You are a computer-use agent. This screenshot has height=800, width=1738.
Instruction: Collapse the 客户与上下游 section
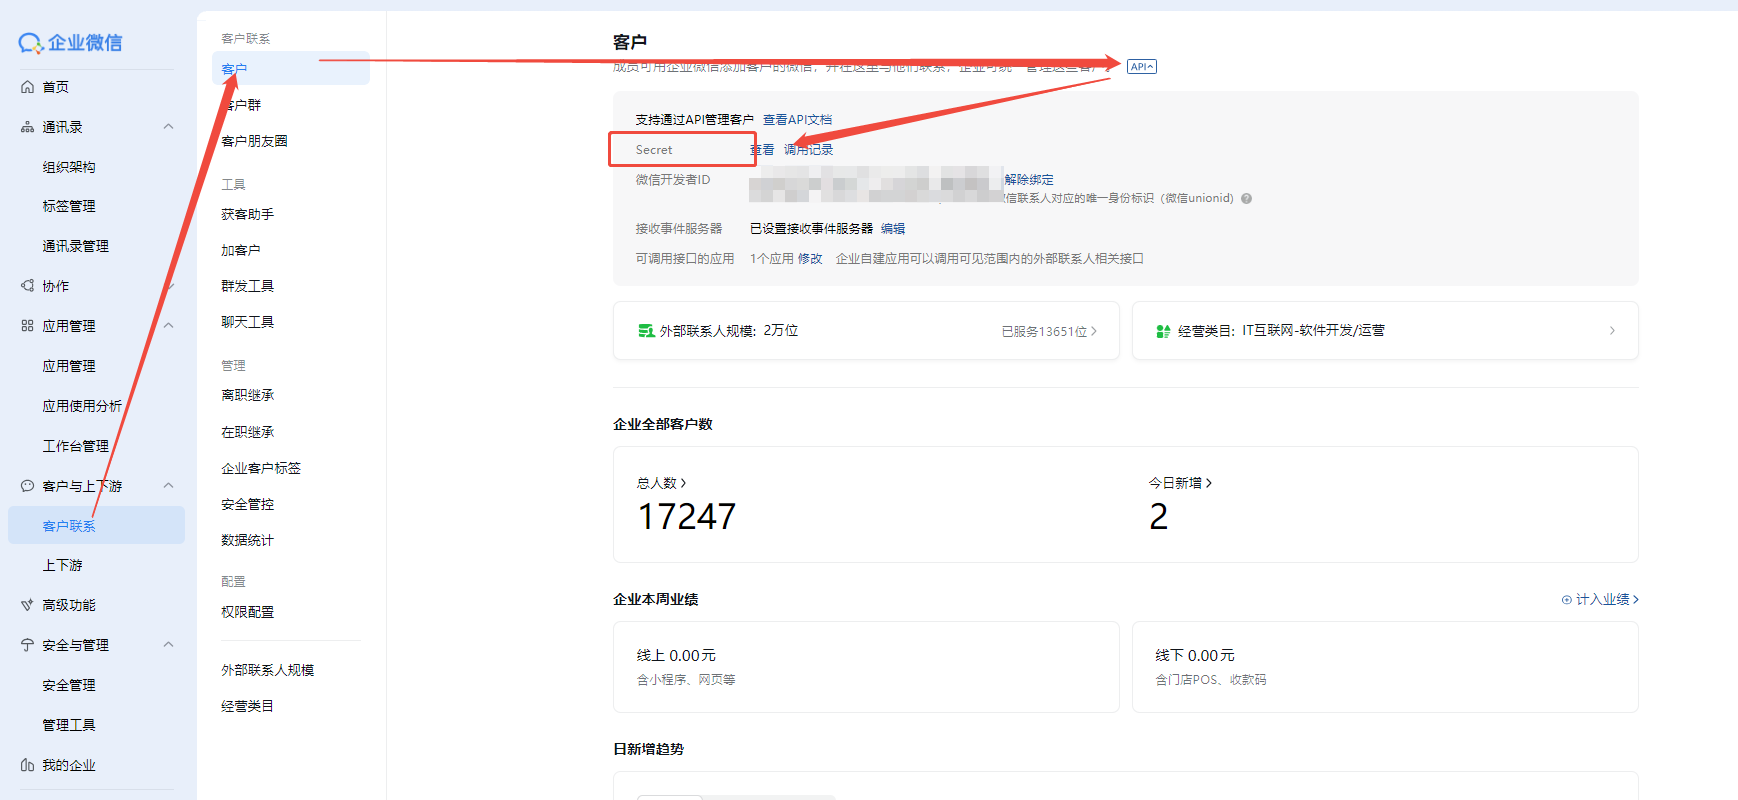click(x=168, y=486)
